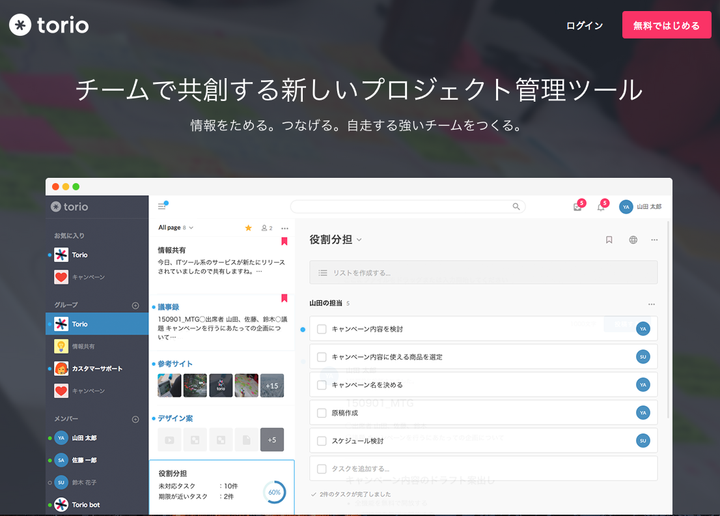Open the notification bell icon
The width and height of the screenshot is (720, 516).
(602, 206)
